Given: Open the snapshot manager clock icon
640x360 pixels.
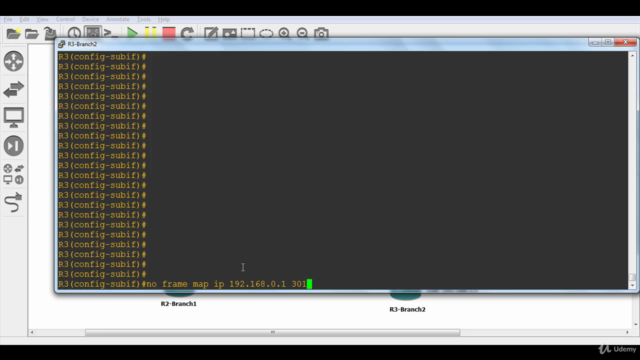Looking at the screenshot, I should [74, 33].
